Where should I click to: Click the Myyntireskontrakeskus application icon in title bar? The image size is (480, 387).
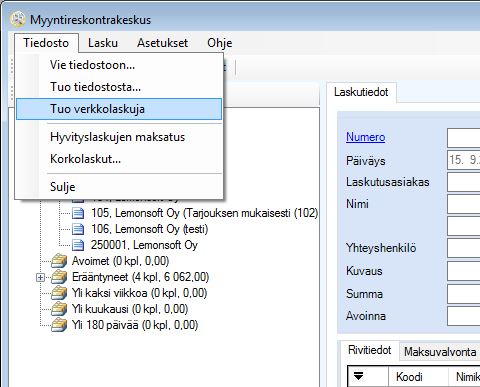(x=18, y=19)
